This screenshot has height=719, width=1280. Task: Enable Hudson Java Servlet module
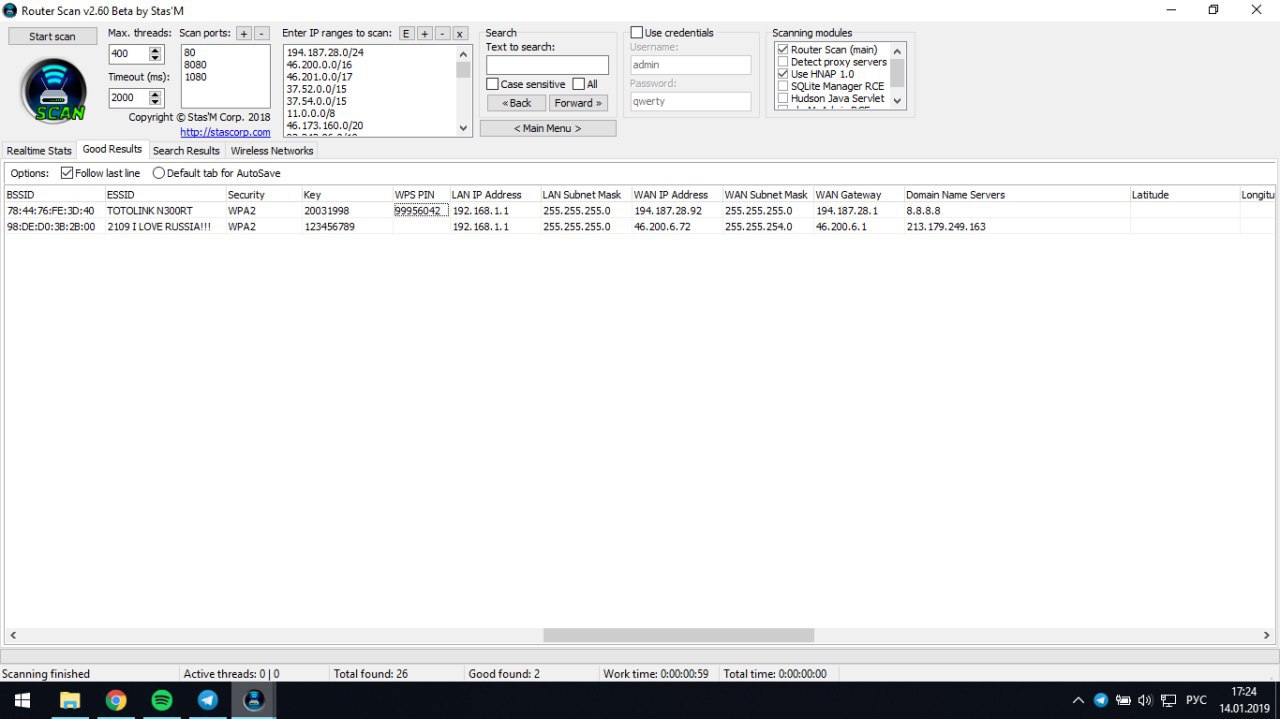pos(783,98)
